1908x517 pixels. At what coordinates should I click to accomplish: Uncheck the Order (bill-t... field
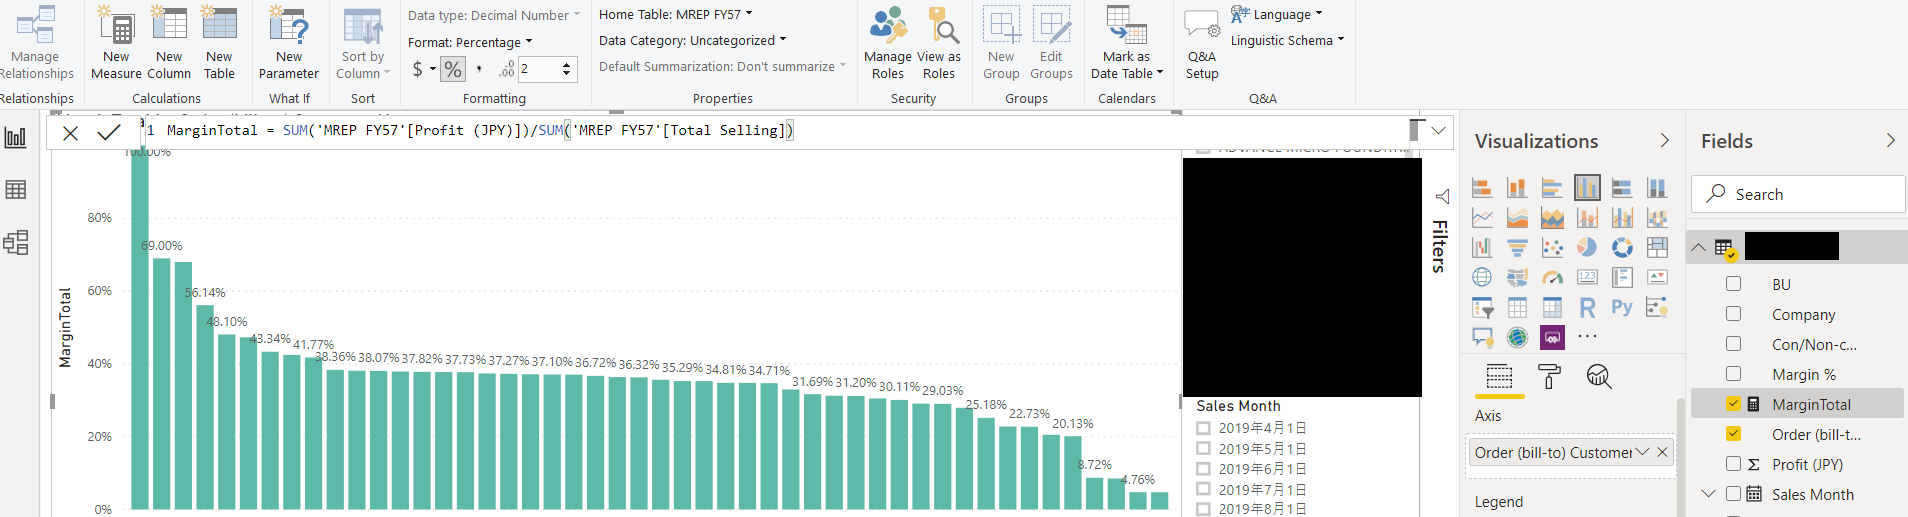point(1733,434)
